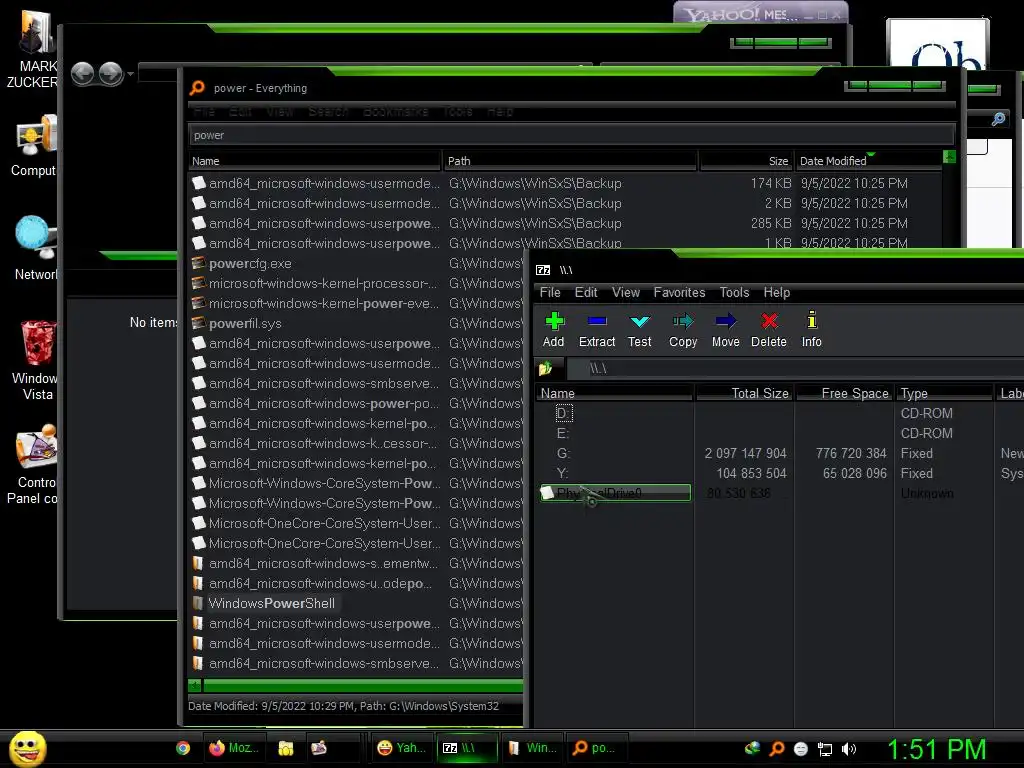Open the recent pages dropdown in Explorer

pos(131,74)
